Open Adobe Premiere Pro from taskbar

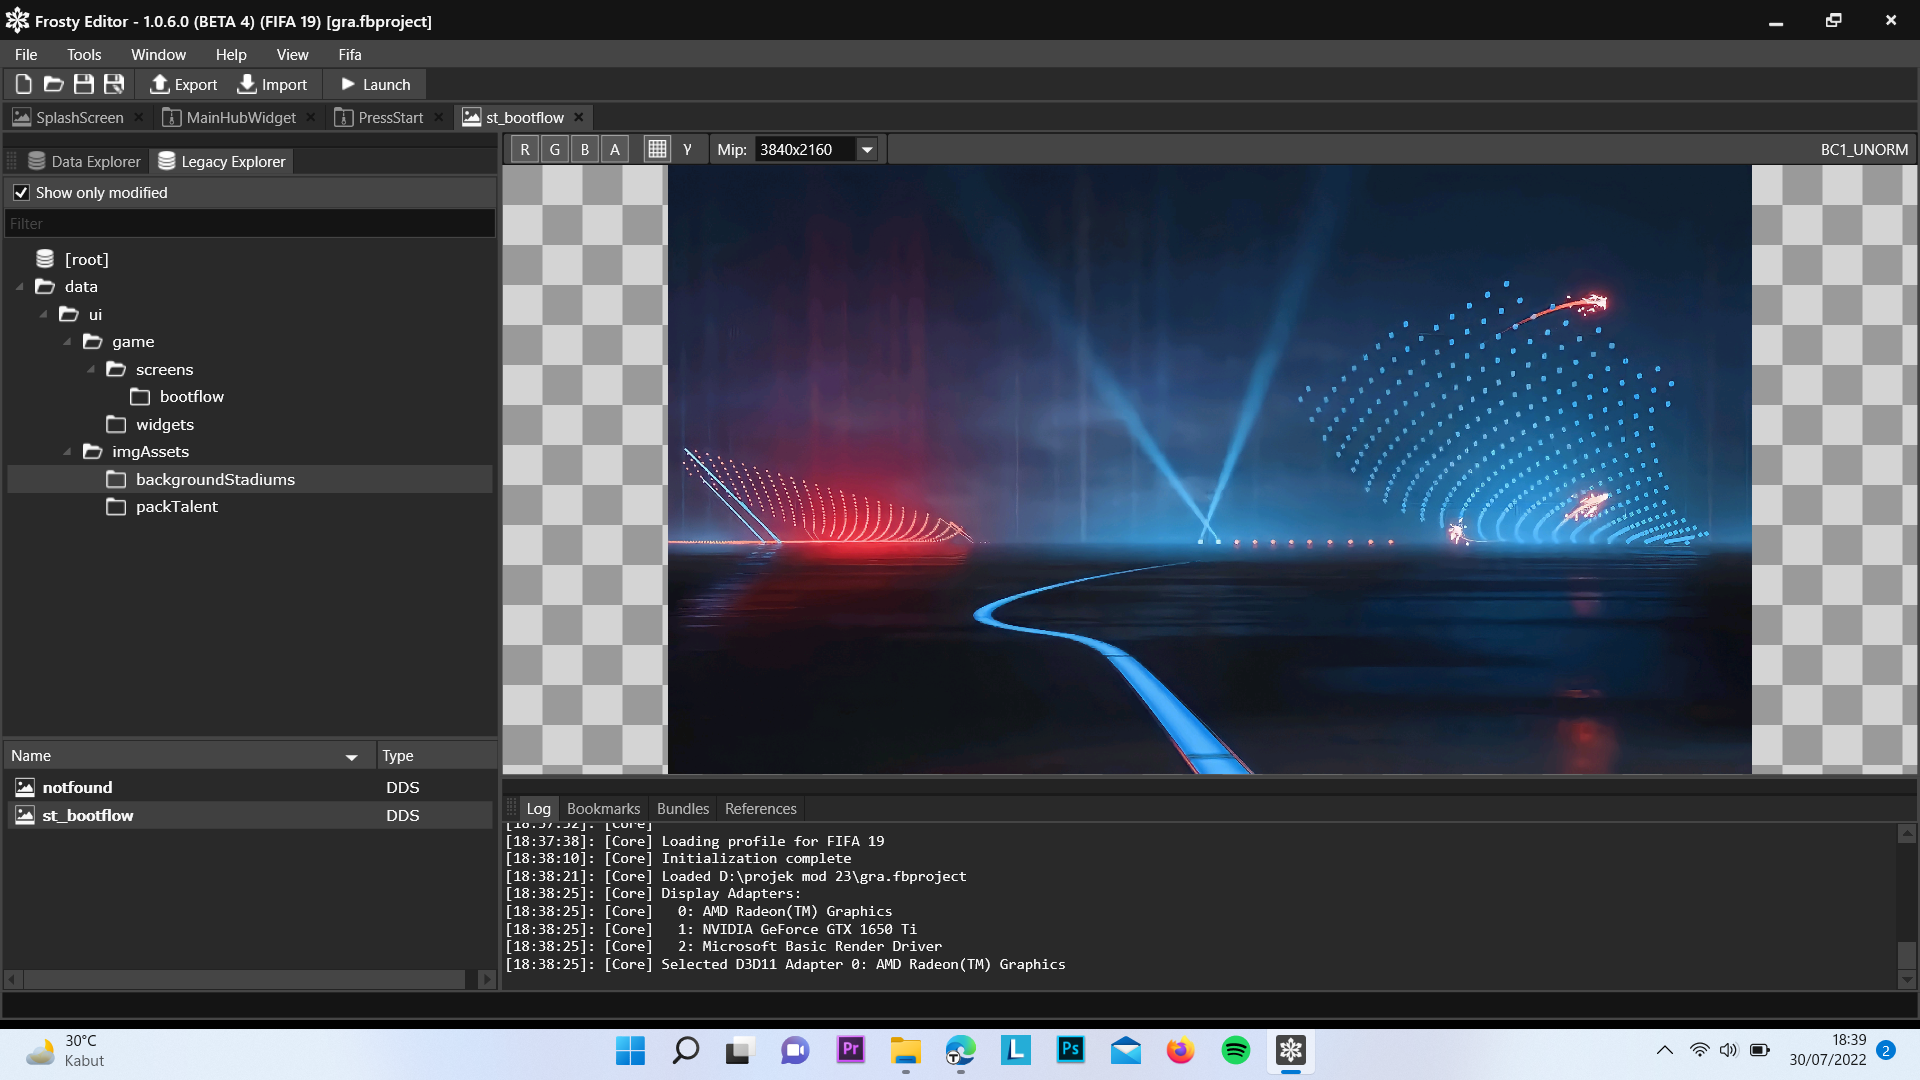[851, 1050]
